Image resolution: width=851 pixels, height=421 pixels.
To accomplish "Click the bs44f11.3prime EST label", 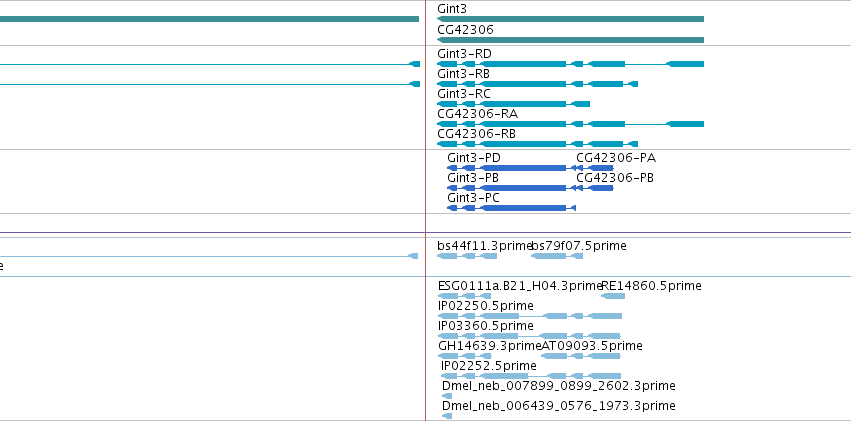I will tap(485, 246).
